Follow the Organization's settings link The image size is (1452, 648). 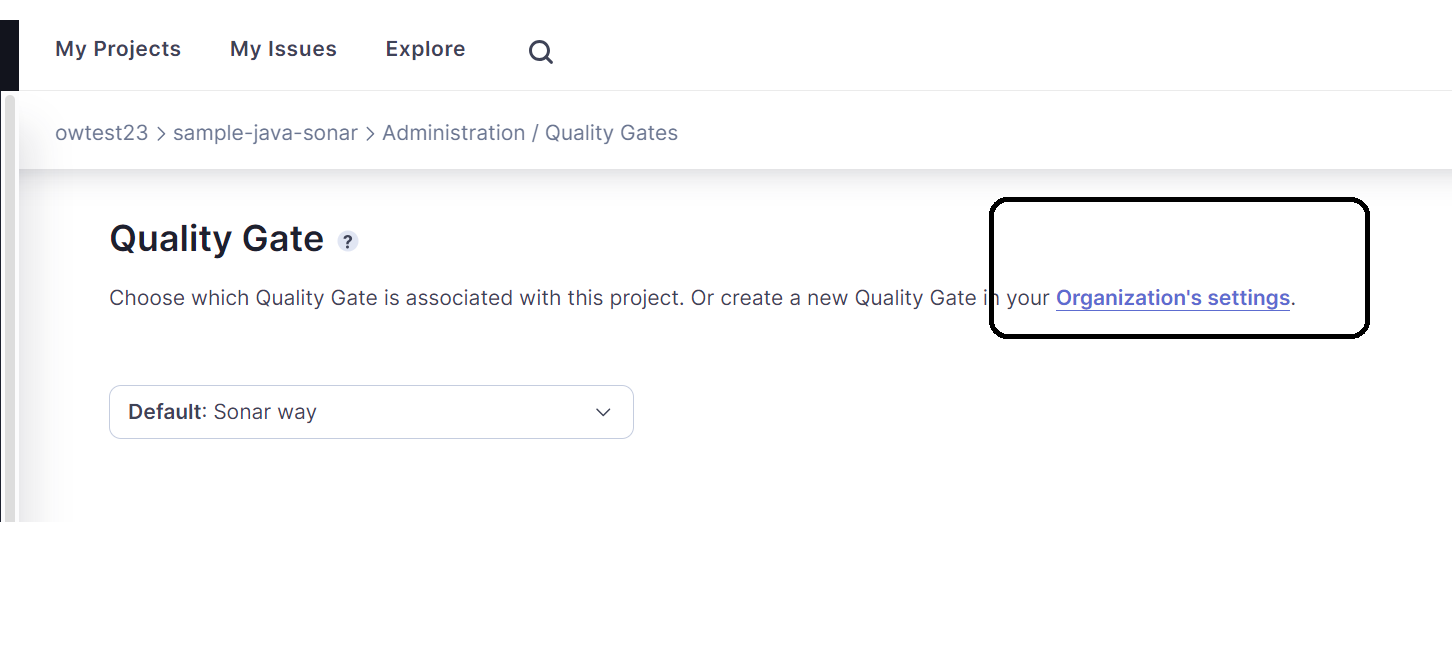pyautogui.click(x=1172, y=298)
